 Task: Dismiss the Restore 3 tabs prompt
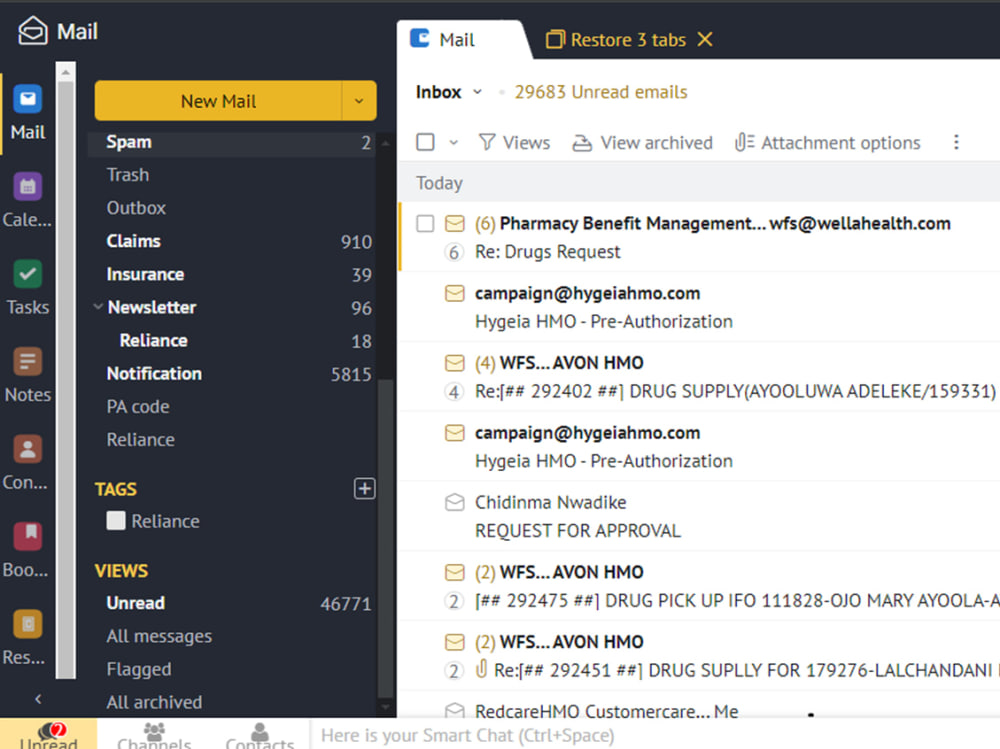pos(705,40)
